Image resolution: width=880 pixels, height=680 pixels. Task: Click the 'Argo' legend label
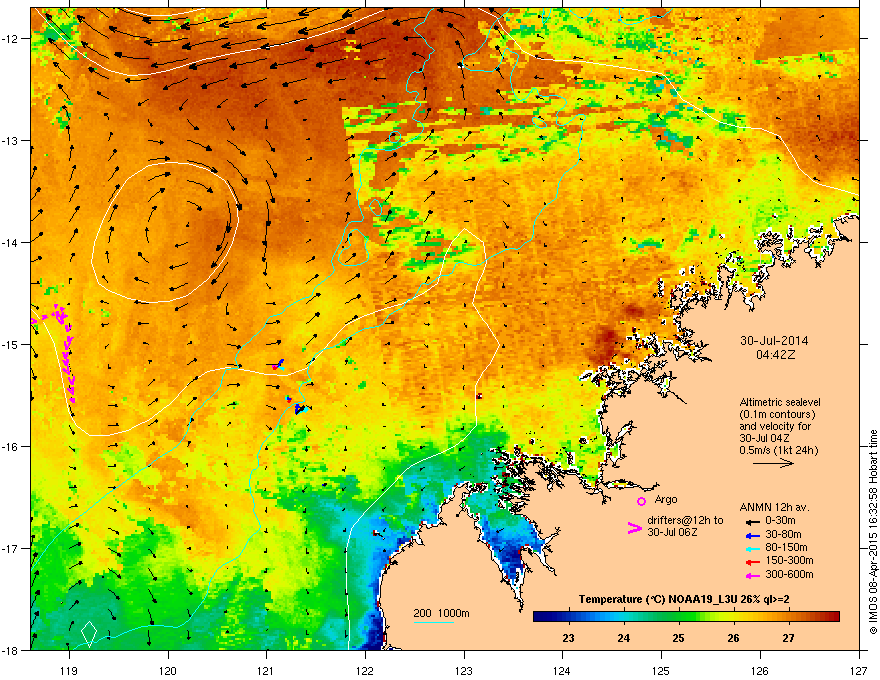point(666,499)
